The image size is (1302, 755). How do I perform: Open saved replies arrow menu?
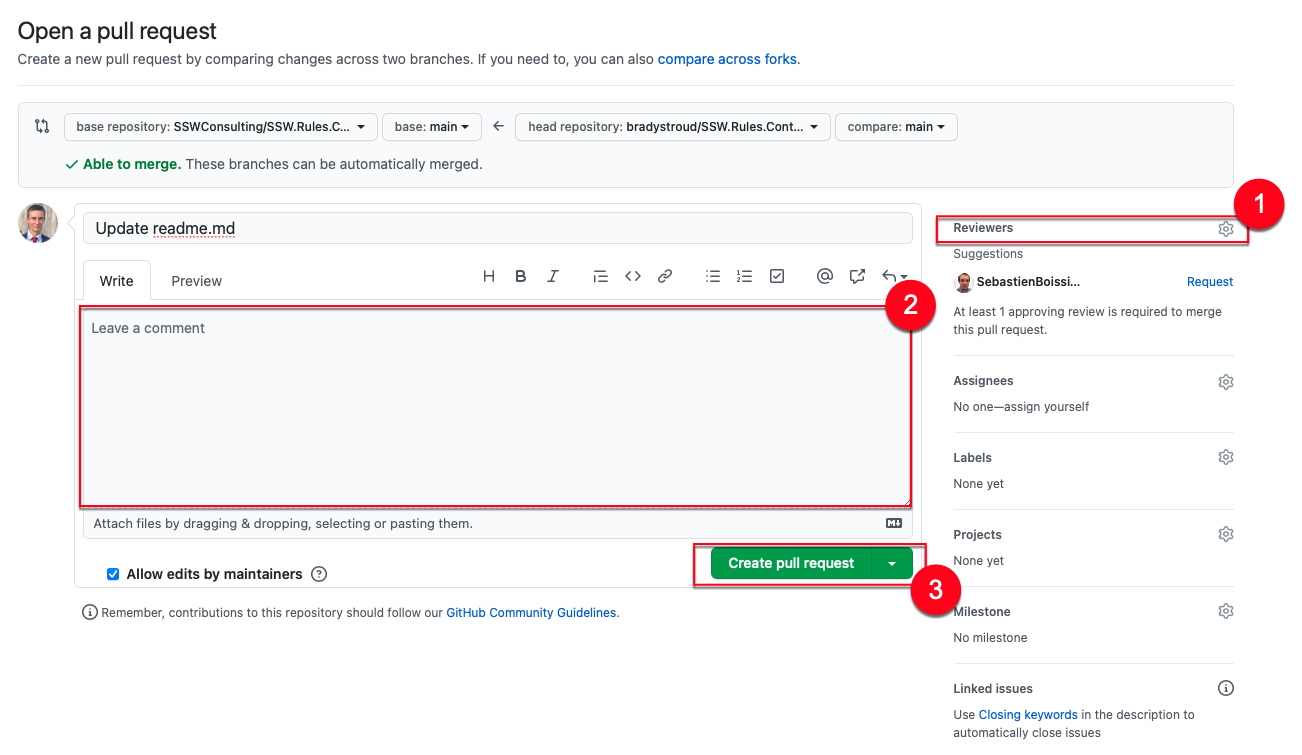(x=895, y=277)
